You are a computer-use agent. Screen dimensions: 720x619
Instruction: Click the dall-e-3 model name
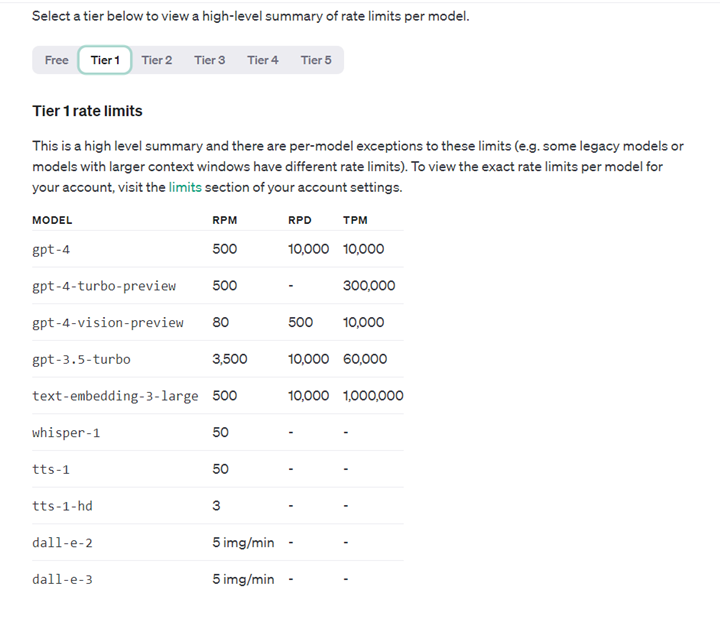(62, 580)
